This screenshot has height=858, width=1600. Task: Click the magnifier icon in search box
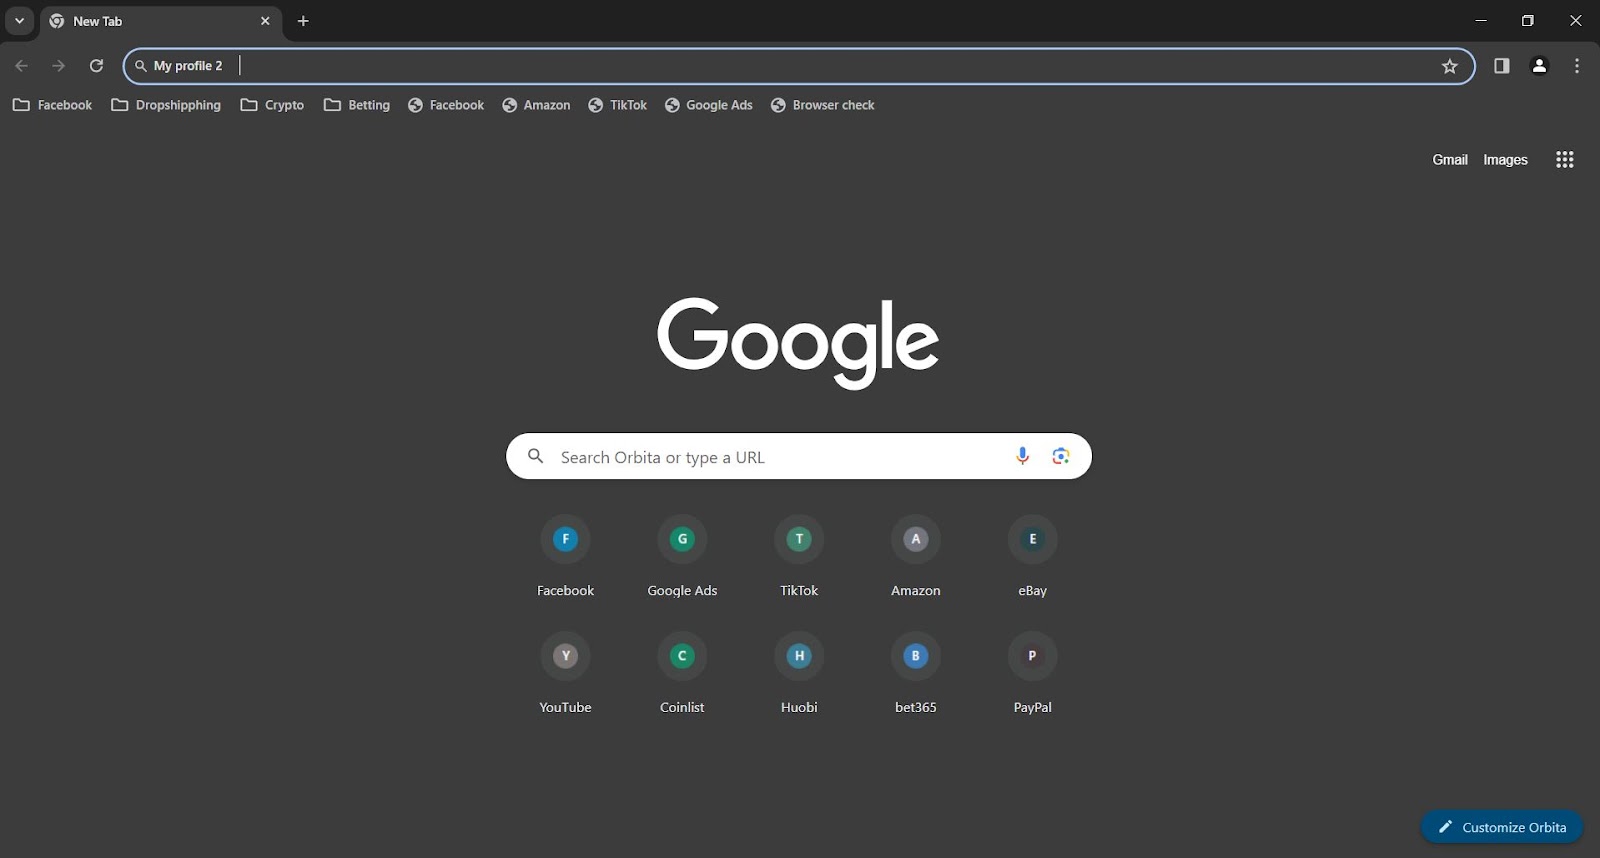pos(536,456)
